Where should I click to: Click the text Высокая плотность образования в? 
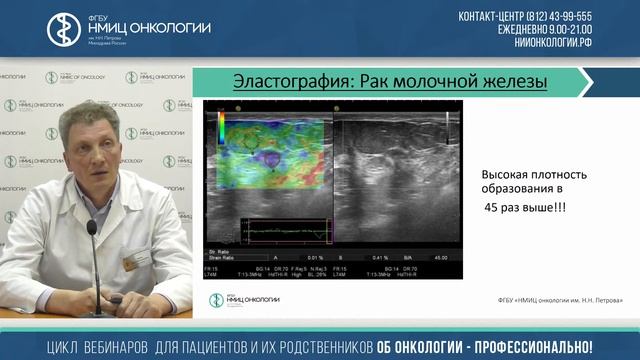[x=534, y=182]
